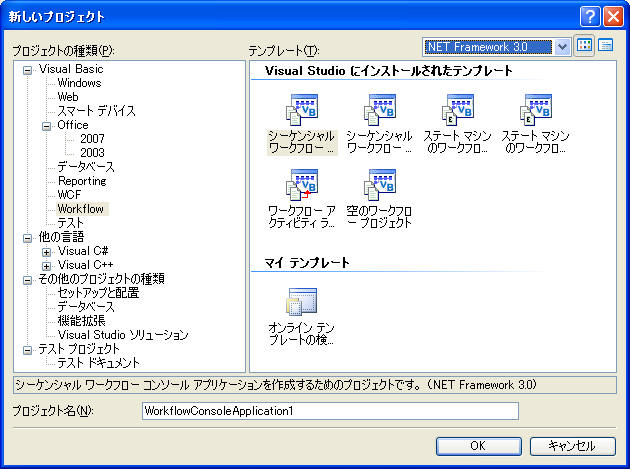Select テスト プロジェクト tree item
630x469 pixels.
[x=79, y=349]
